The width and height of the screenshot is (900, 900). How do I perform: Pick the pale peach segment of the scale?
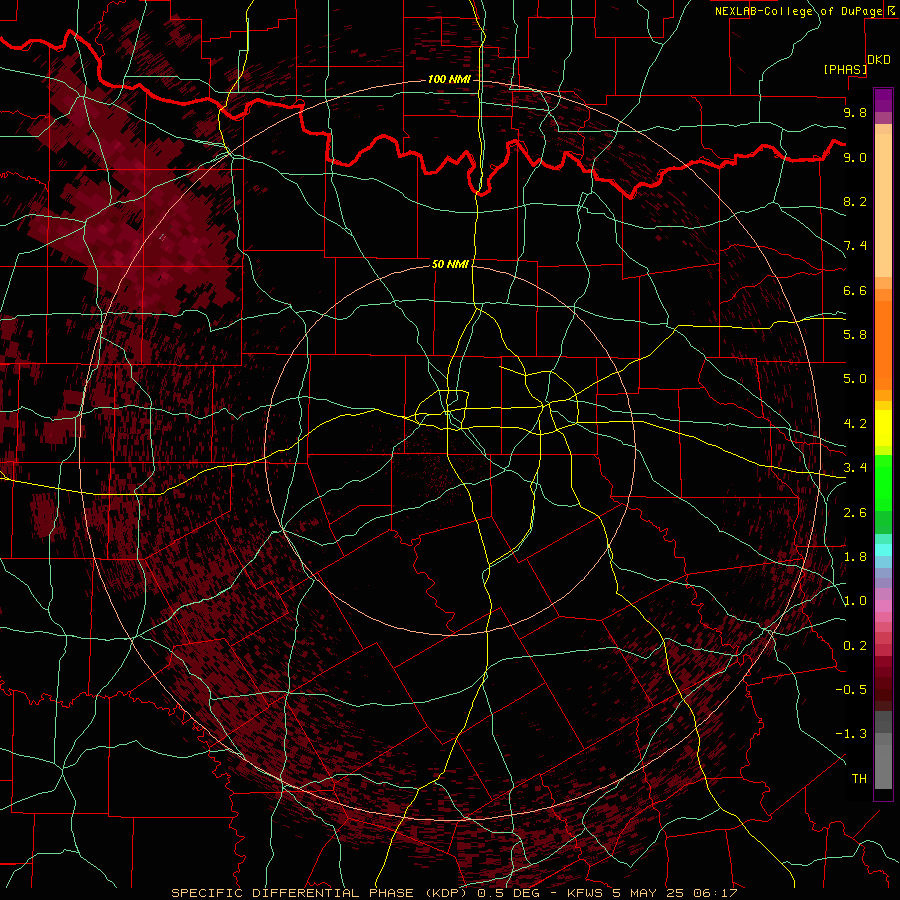883,205
